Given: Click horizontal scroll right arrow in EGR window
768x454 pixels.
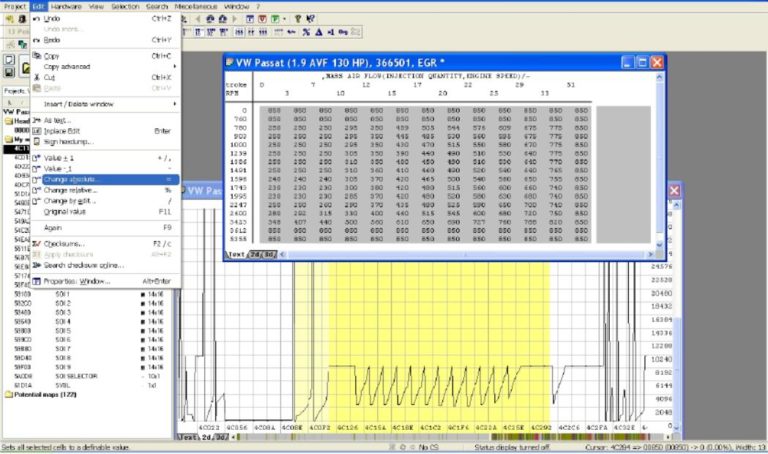Looking at the screenshot, I should tap(650, 254).
